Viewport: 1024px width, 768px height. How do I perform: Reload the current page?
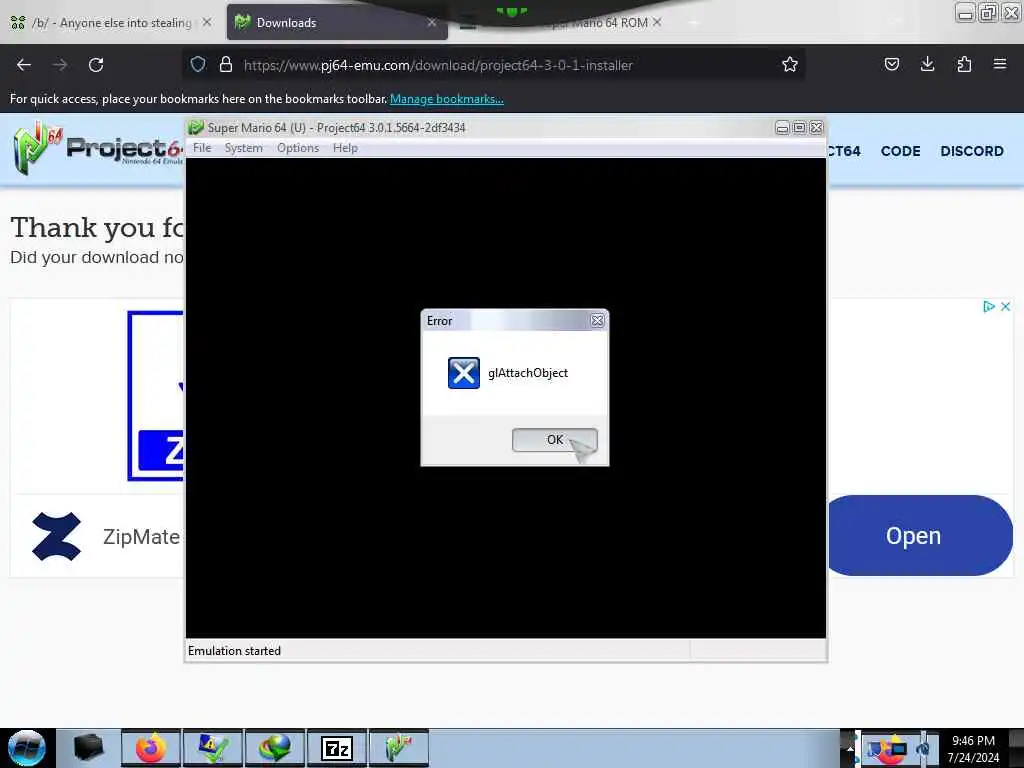tap(96, 65)
